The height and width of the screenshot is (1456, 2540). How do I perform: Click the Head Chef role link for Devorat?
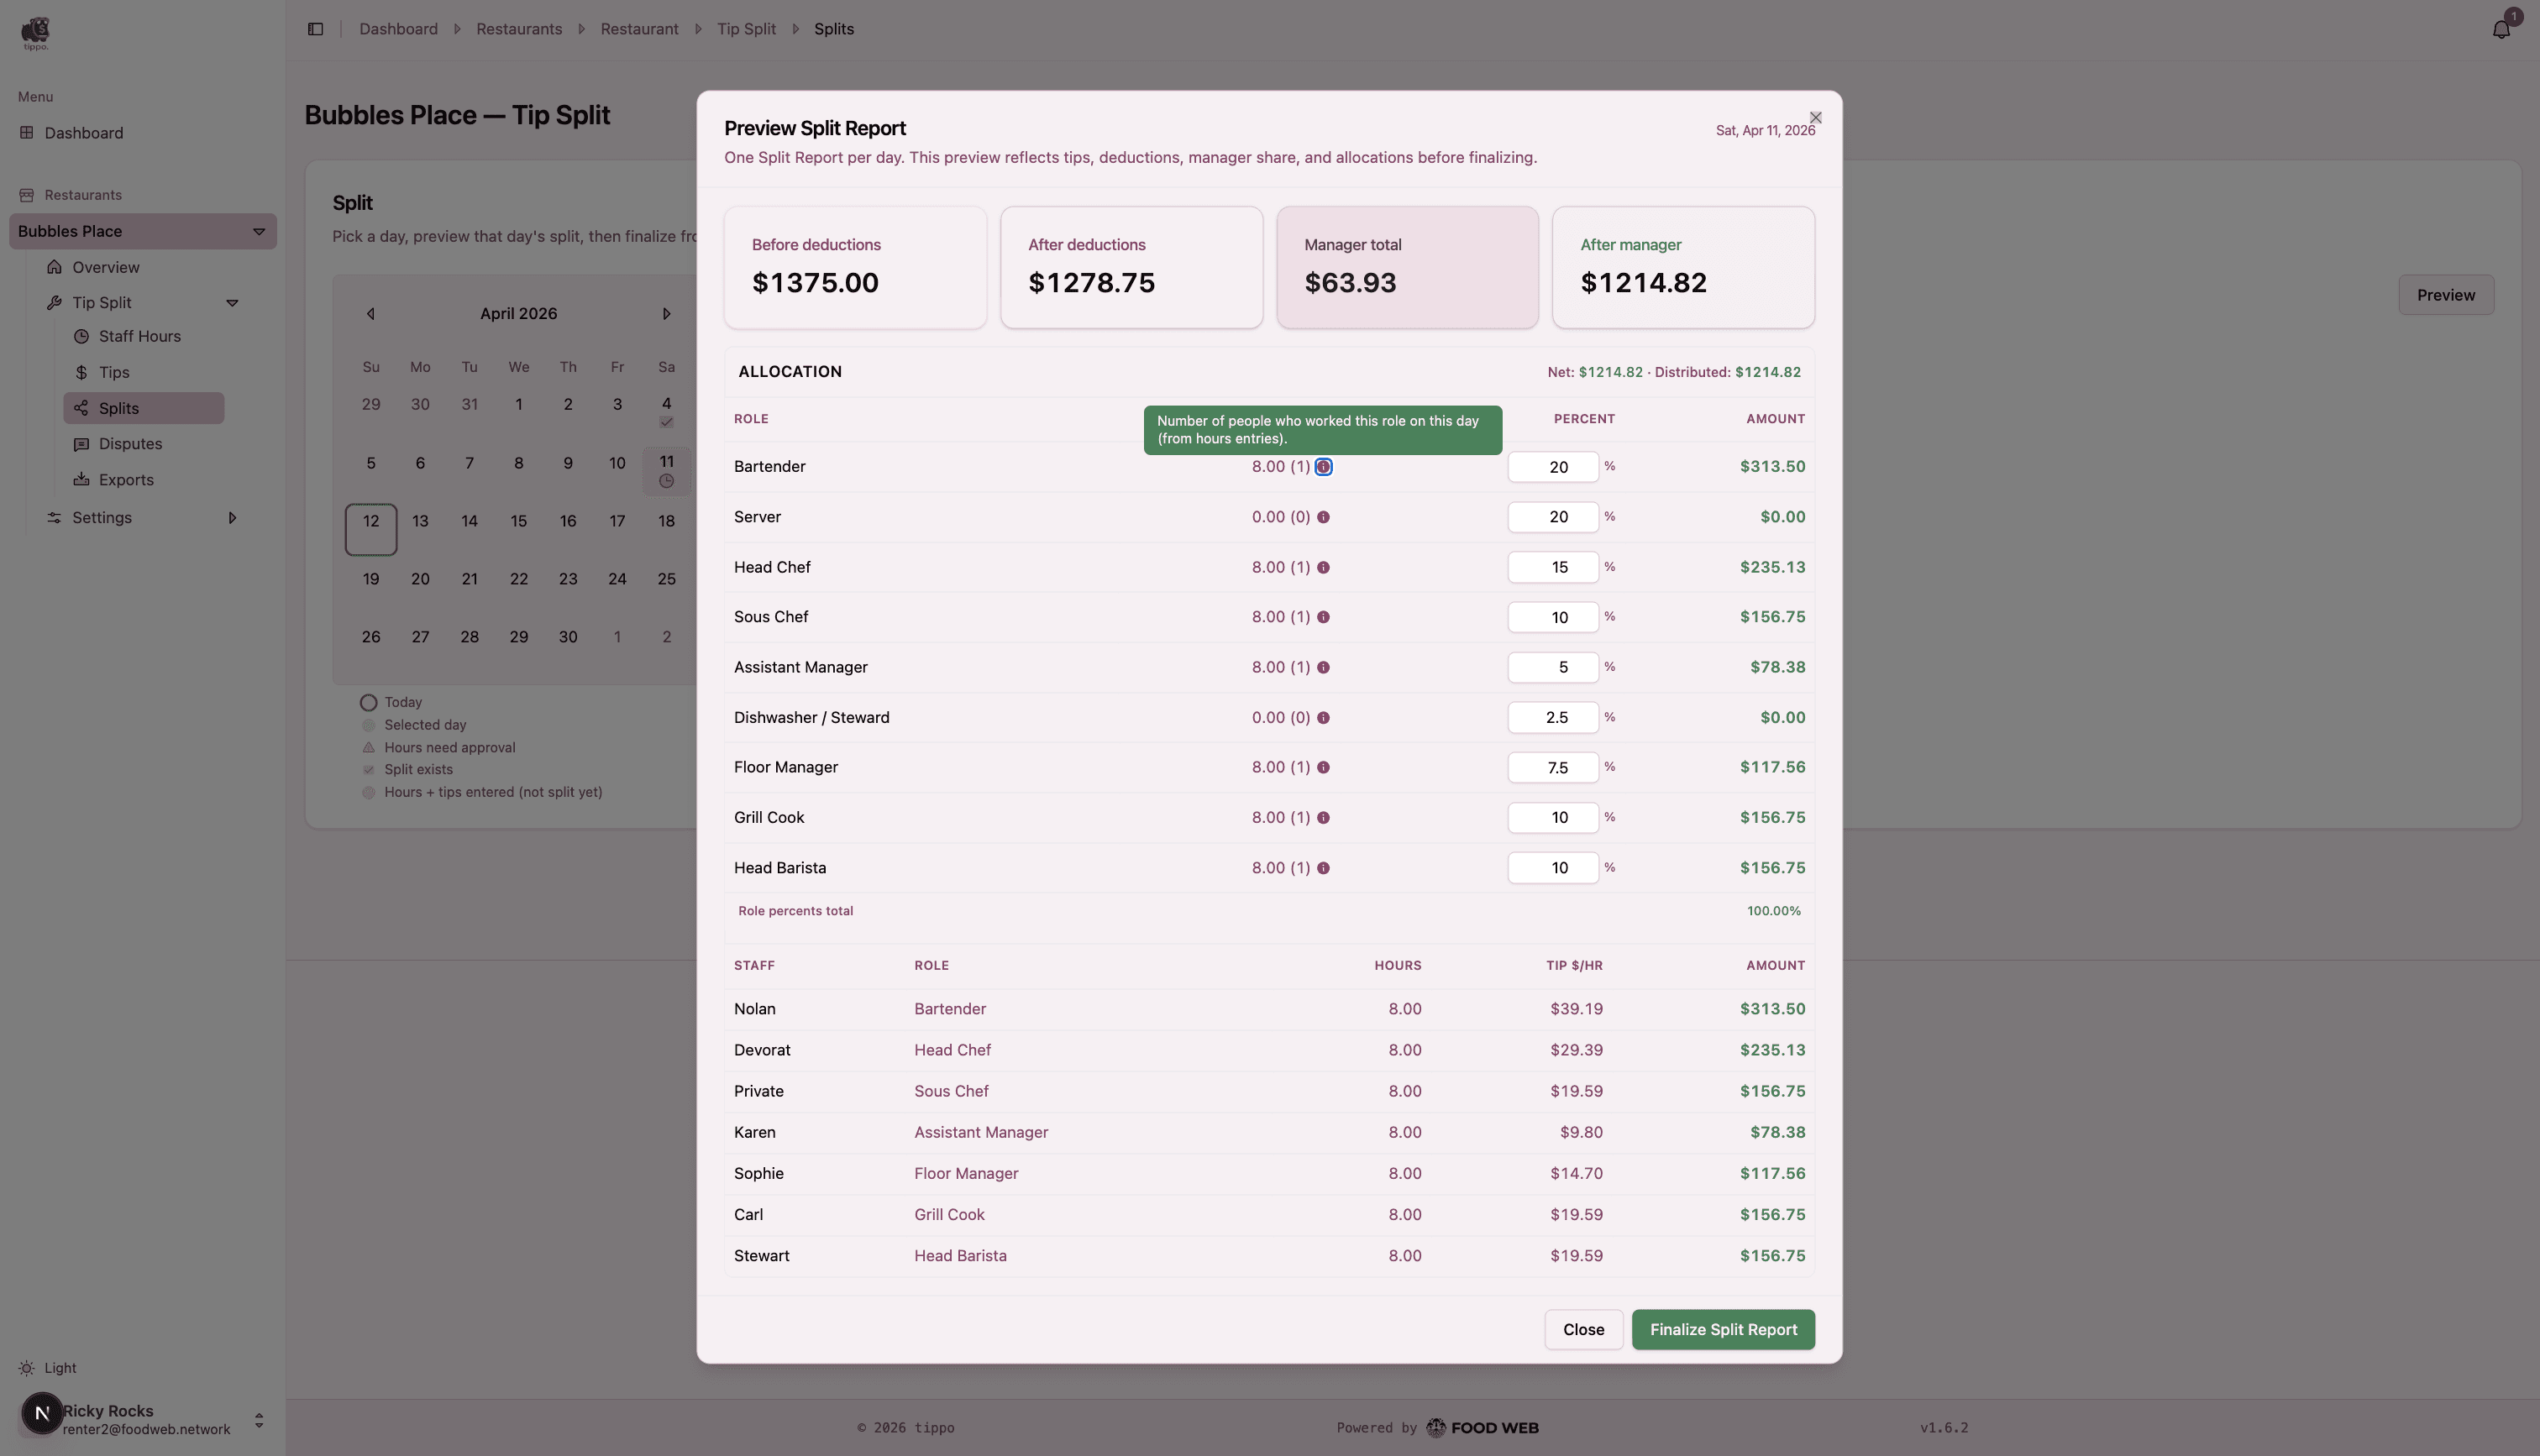952,1050
